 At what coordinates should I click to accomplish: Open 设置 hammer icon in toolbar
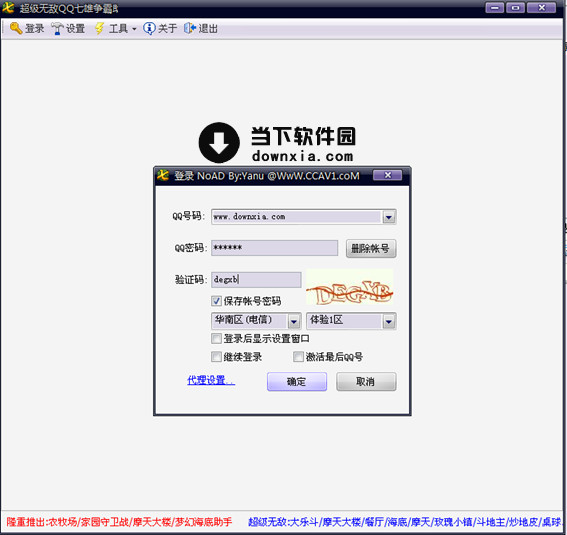[57, 28]
